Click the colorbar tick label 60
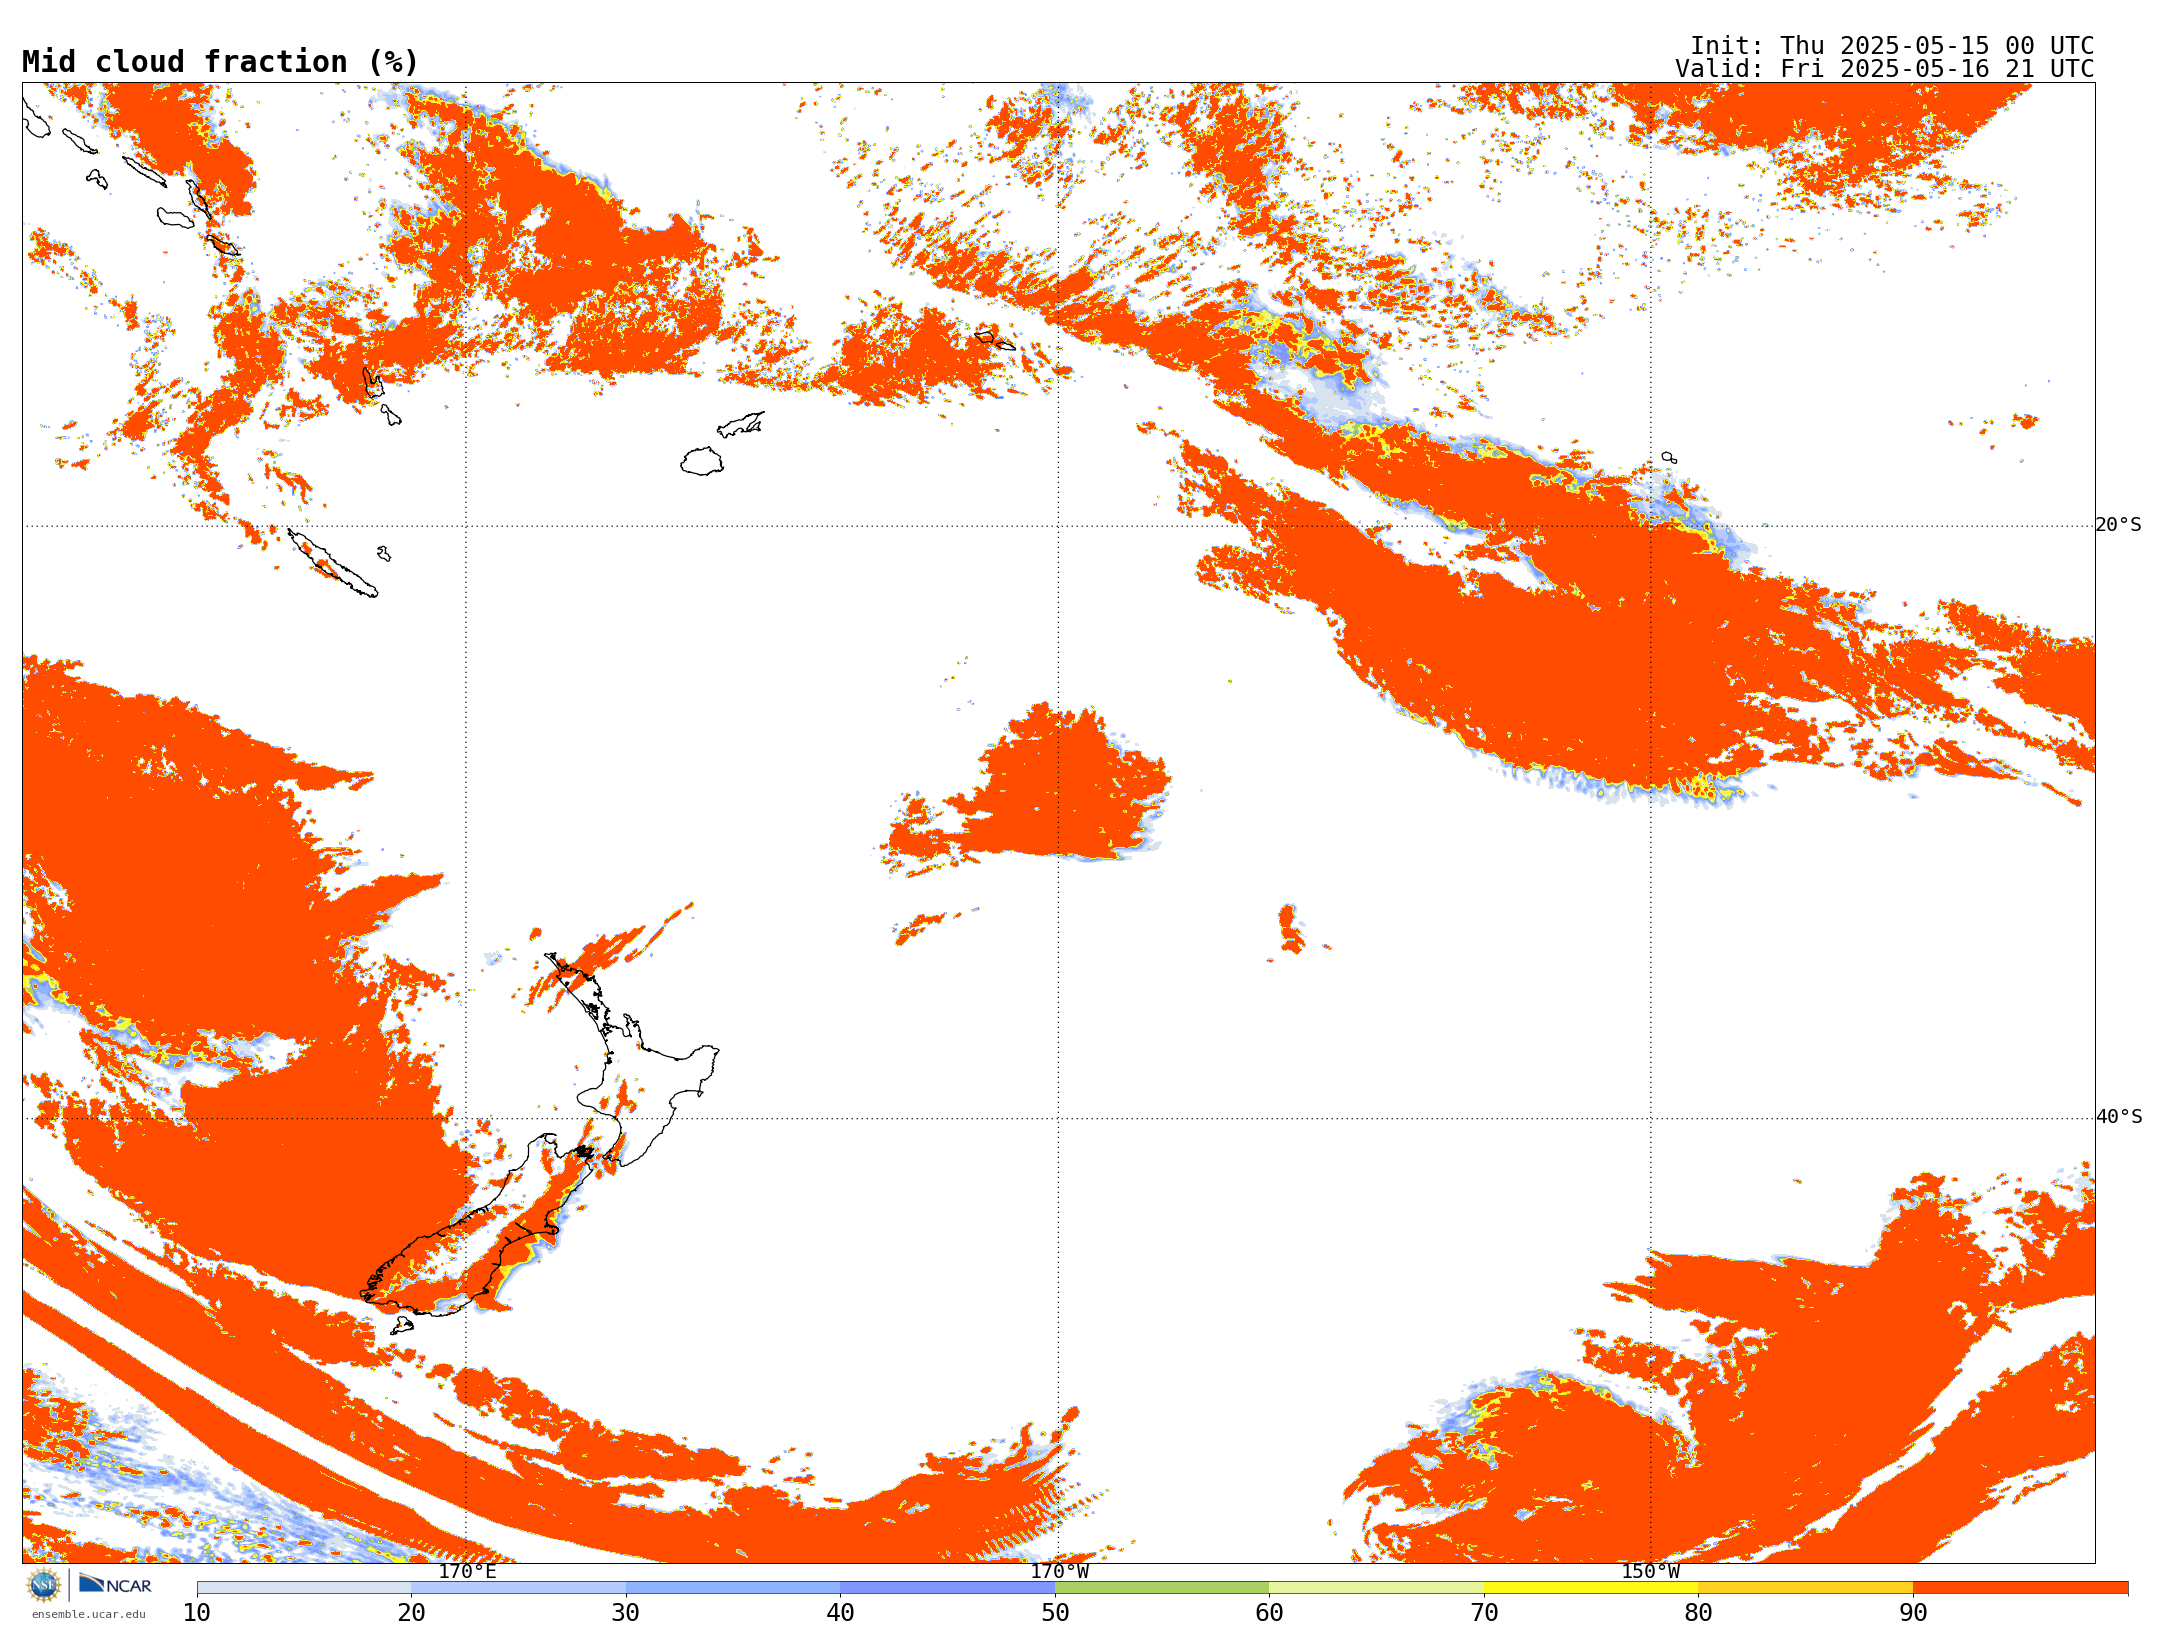The width and height of the screenshot is (2160, 1626). [1269, 1613]
